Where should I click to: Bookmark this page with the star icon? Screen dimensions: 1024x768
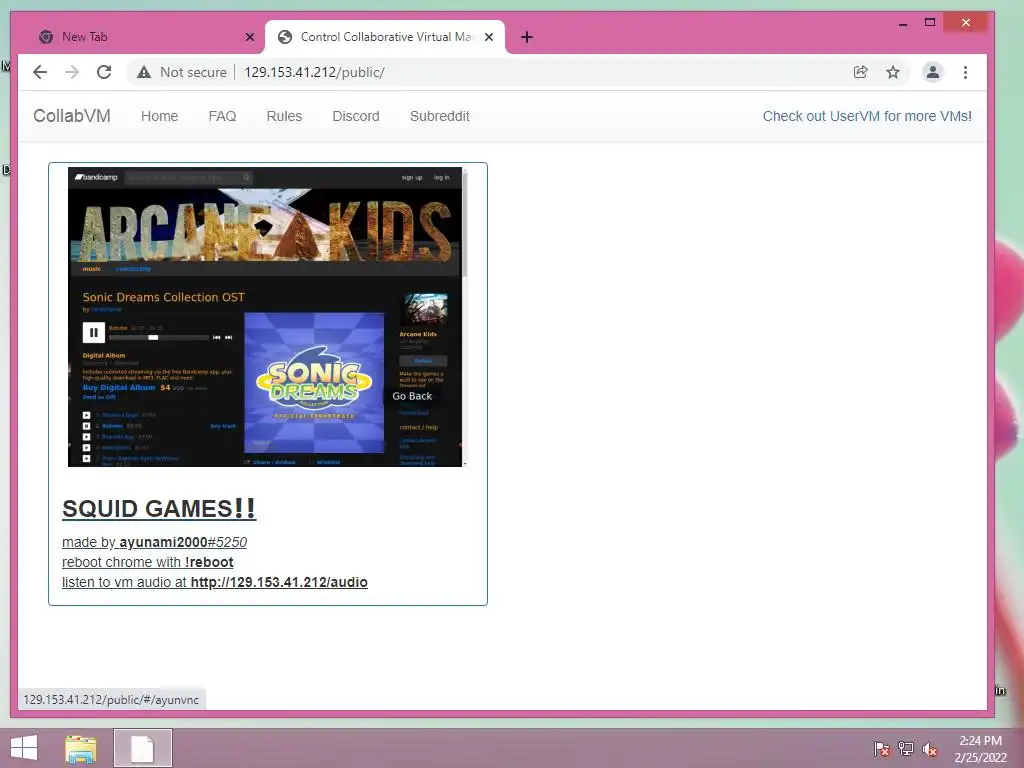tap(893, 72)
